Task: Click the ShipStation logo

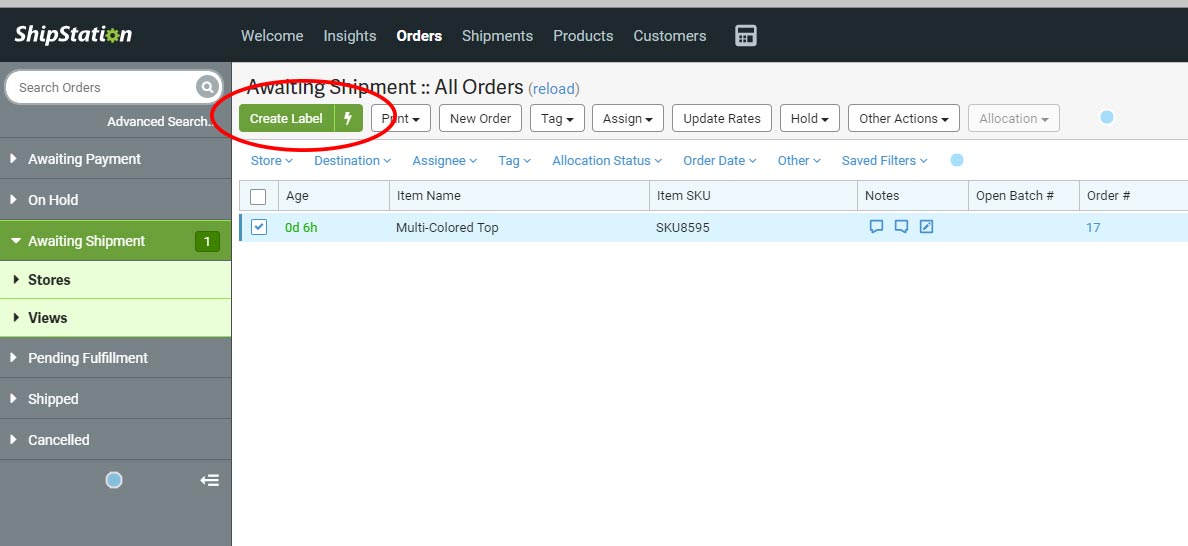Action: 73,35
